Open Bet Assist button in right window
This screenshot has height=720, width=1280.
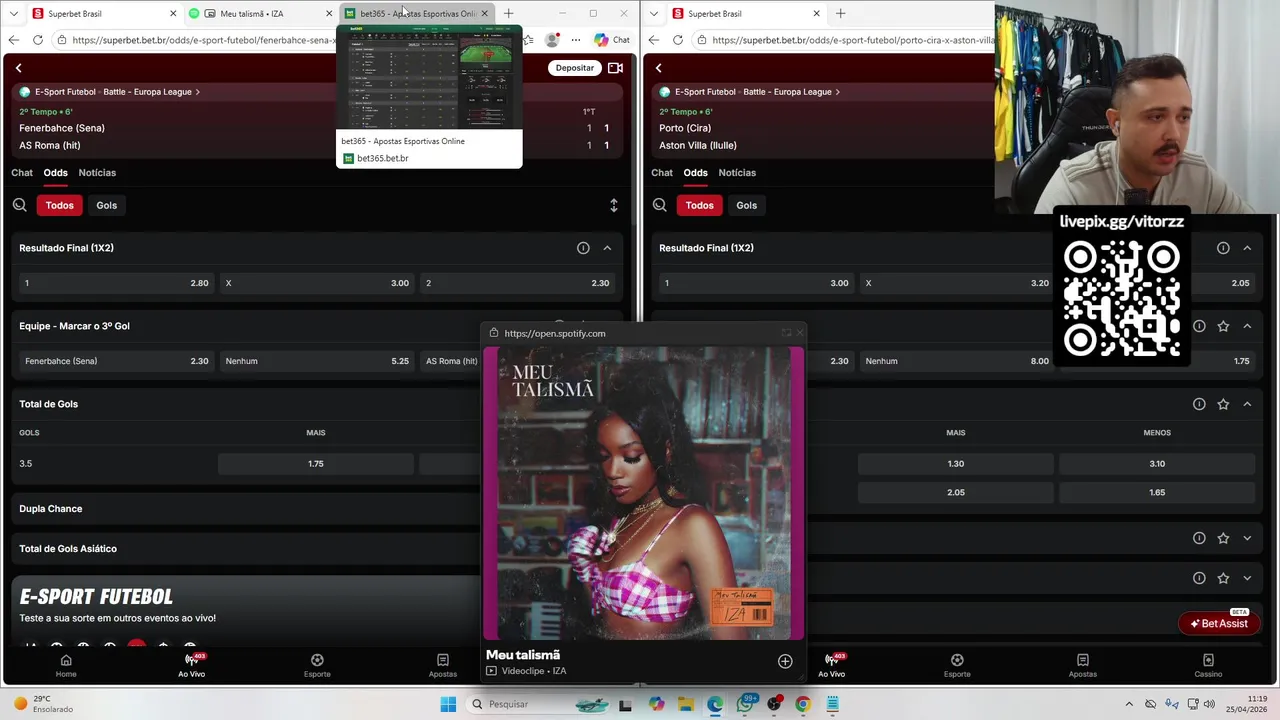pos(1218,623)
